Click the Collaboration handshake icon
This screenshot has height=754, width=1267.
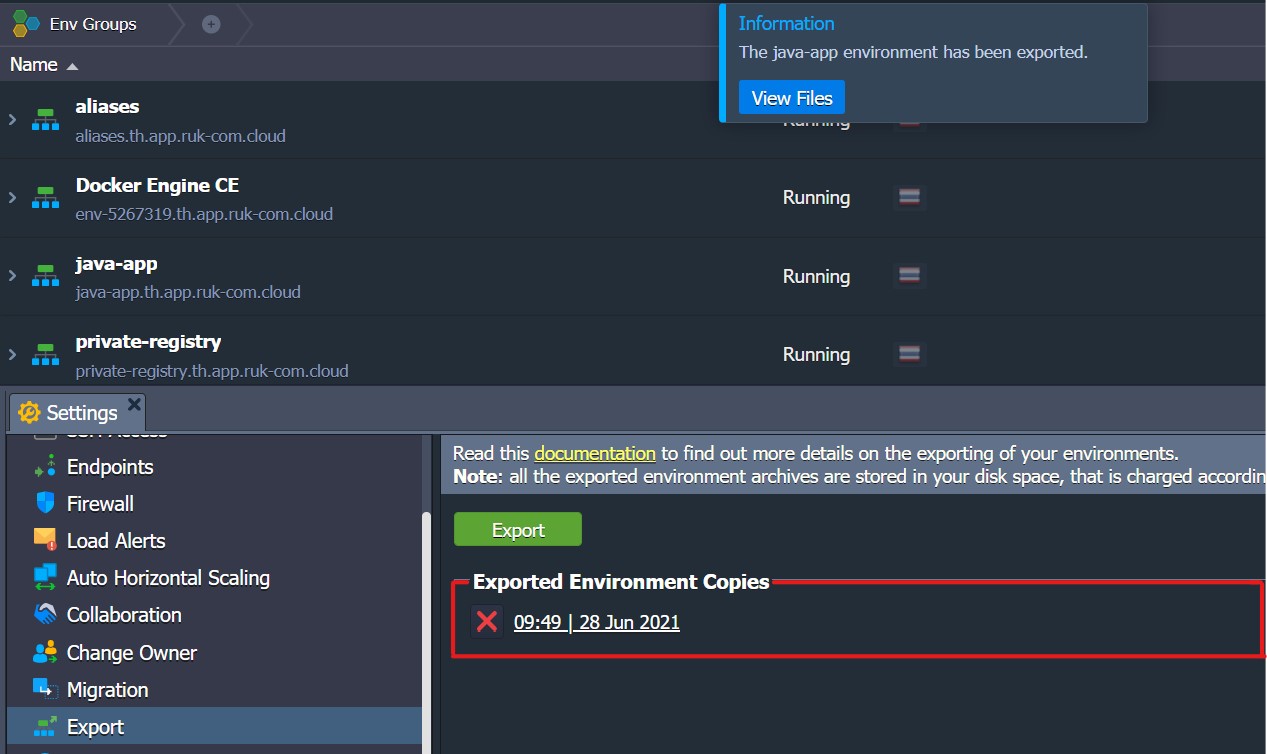[45, 615]
